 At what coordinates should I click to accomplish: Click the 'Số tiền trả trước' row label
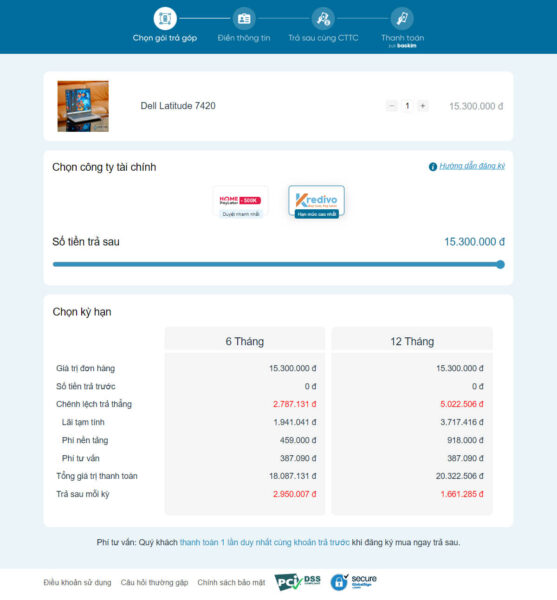point(86,386)
